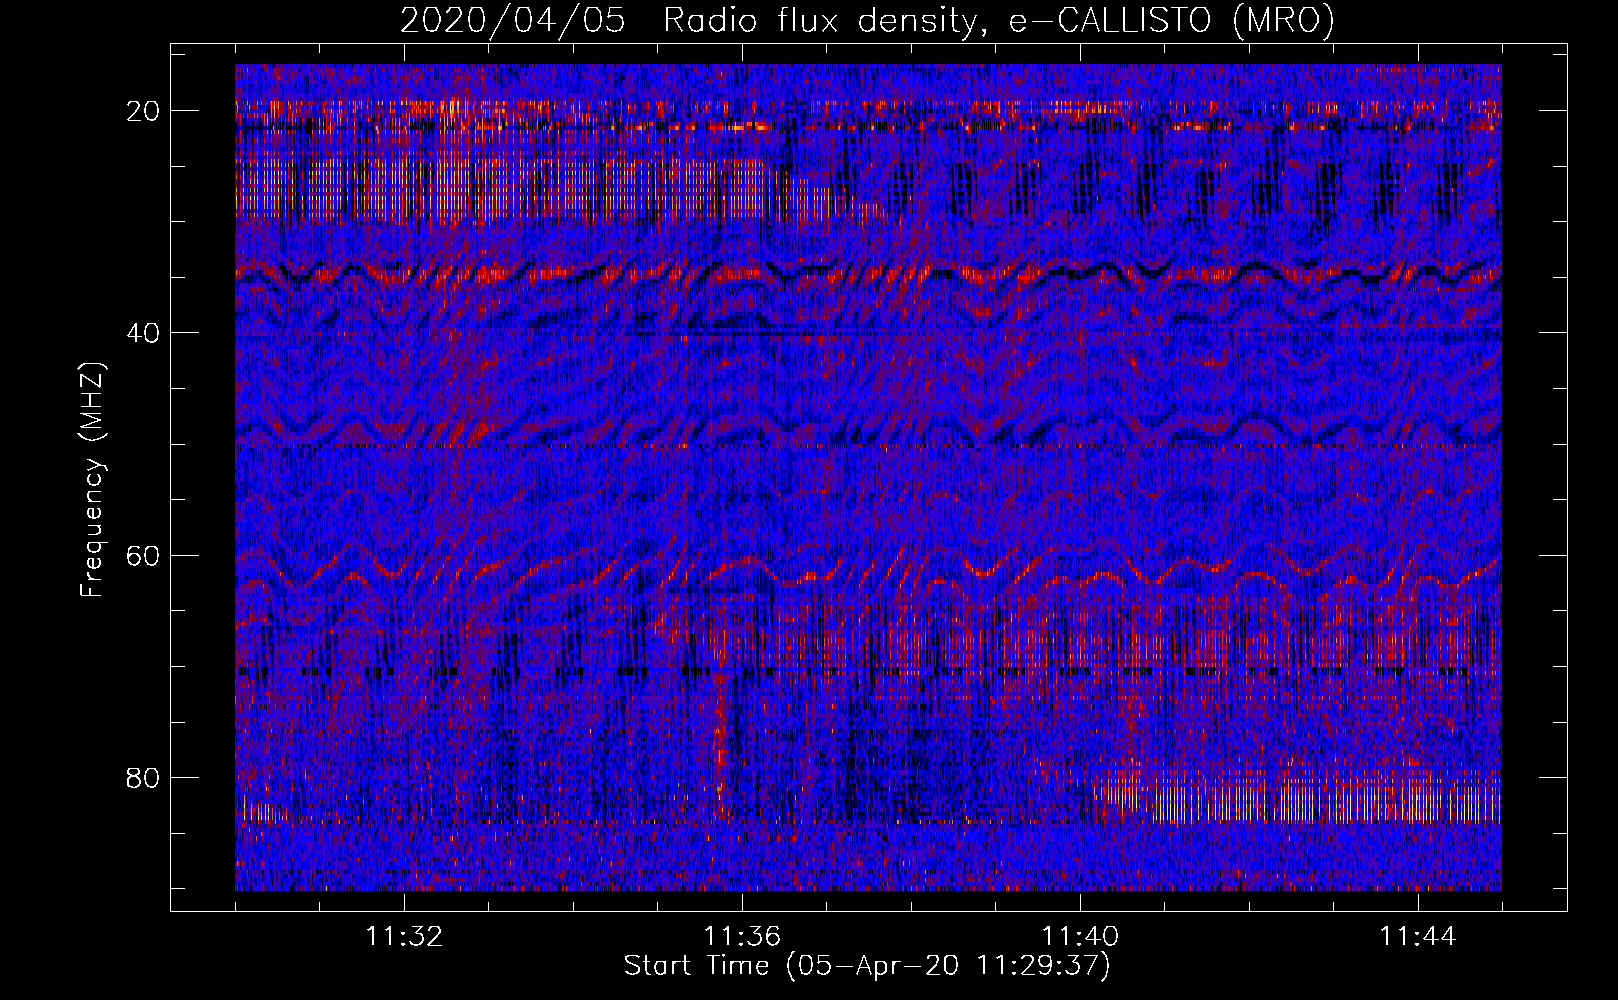Click the "Frequency (MHZ)" axis label
1618x1000 pixels.
pyautogui.click(x=92, y=480)
